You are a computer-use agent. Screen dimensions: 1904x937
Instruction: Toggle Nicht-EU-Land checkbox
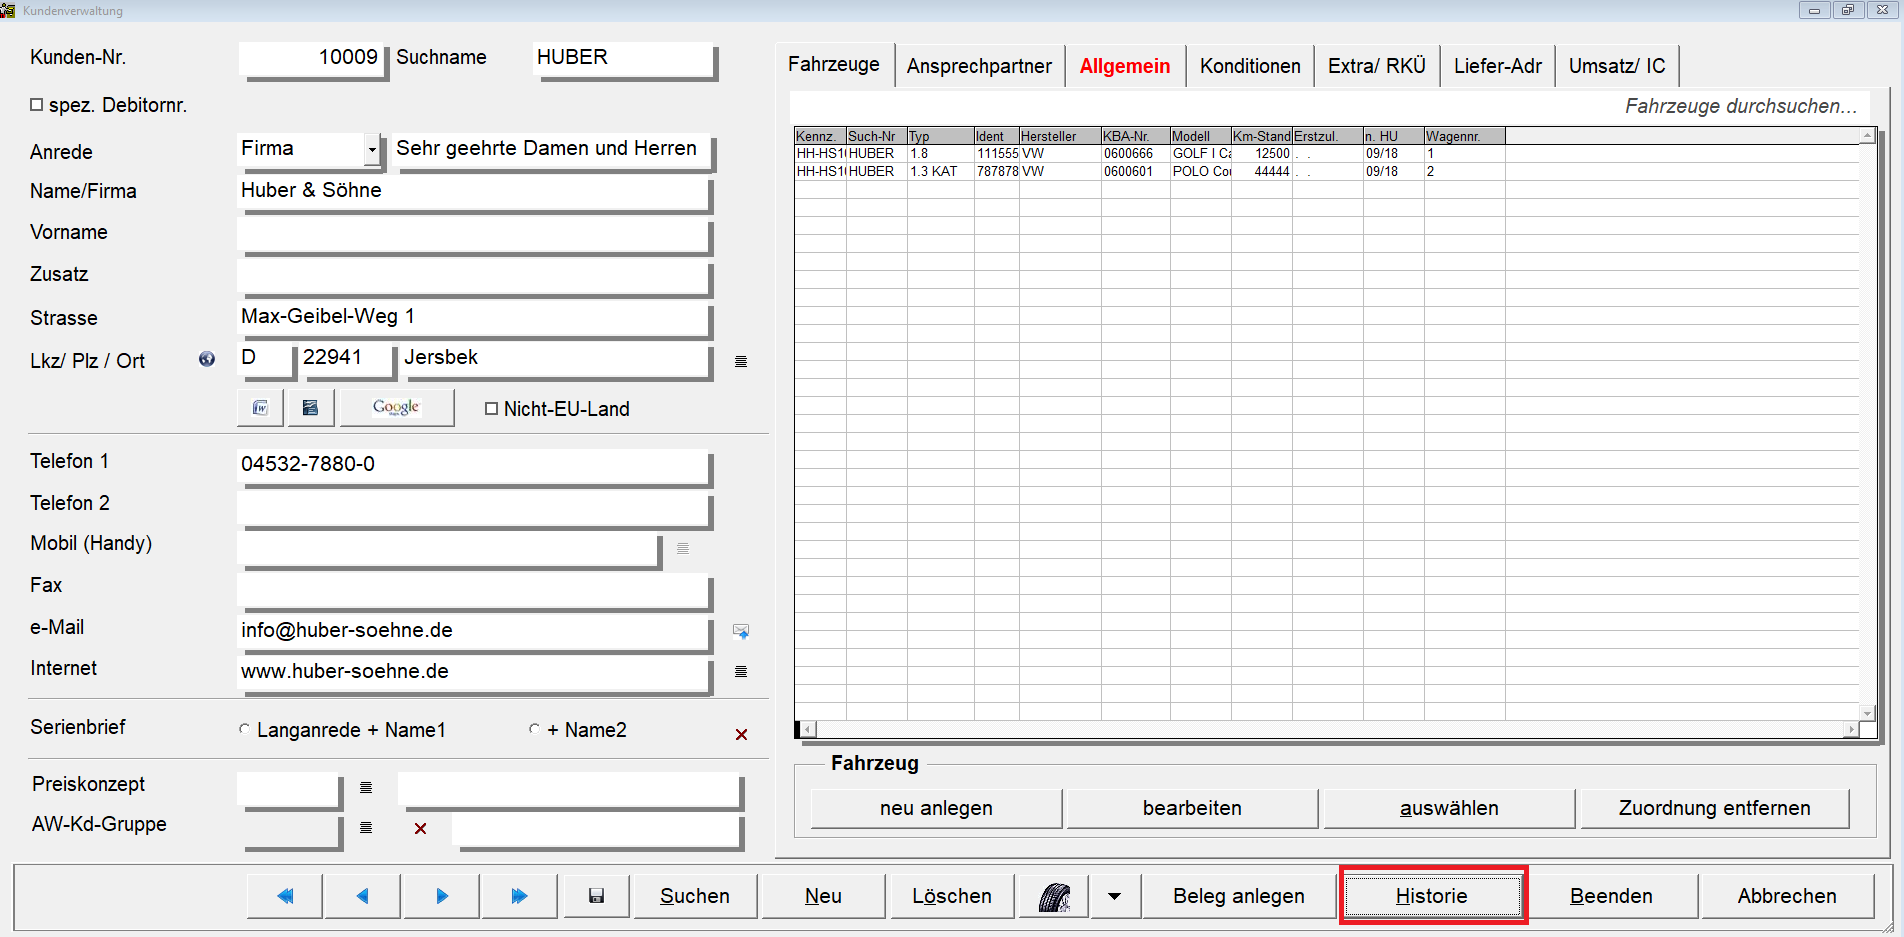click(491, 408)
